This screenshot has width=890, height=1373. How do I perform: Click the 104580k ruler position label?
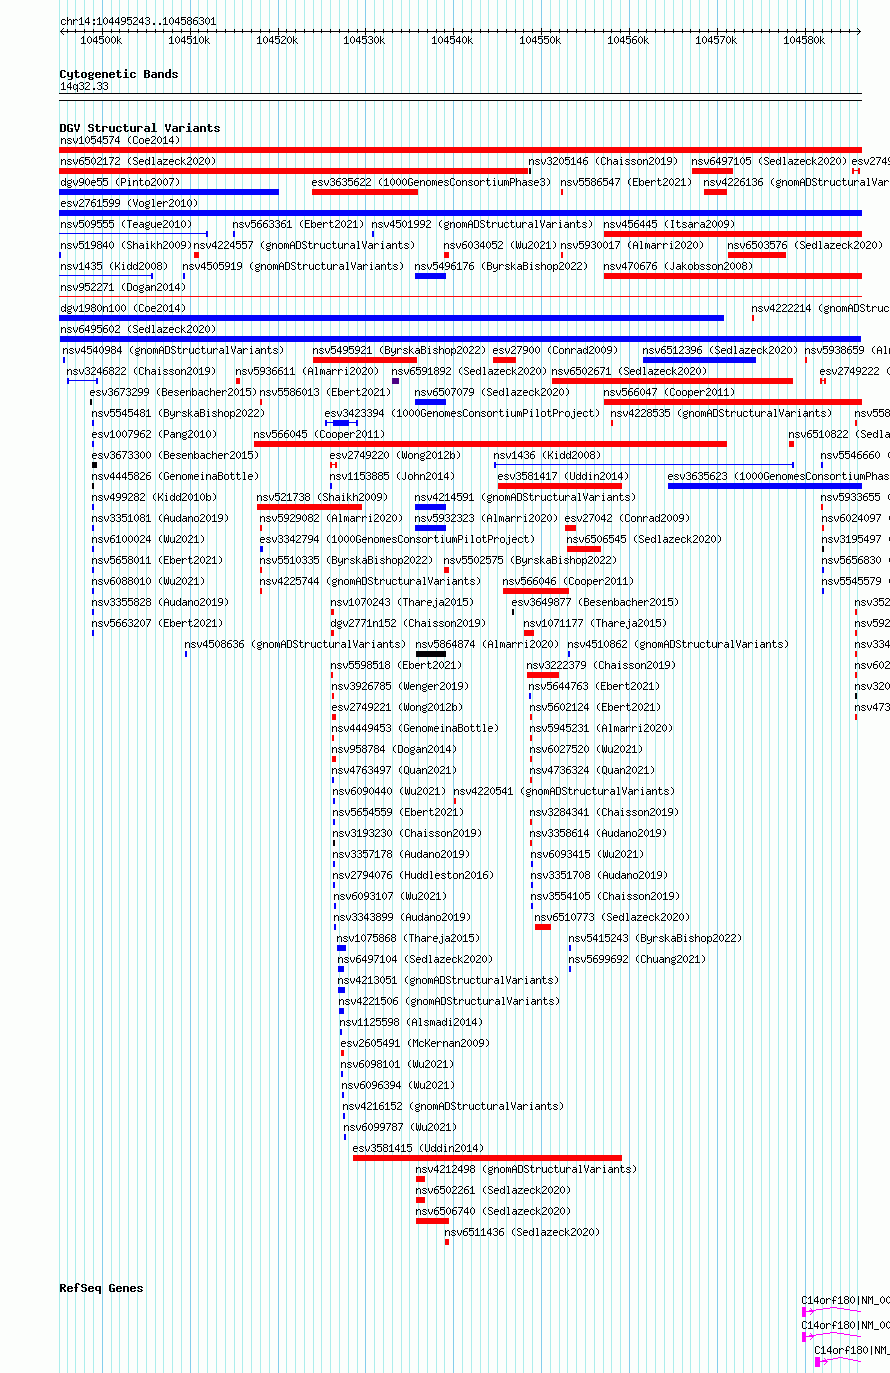tap(803, 40)
